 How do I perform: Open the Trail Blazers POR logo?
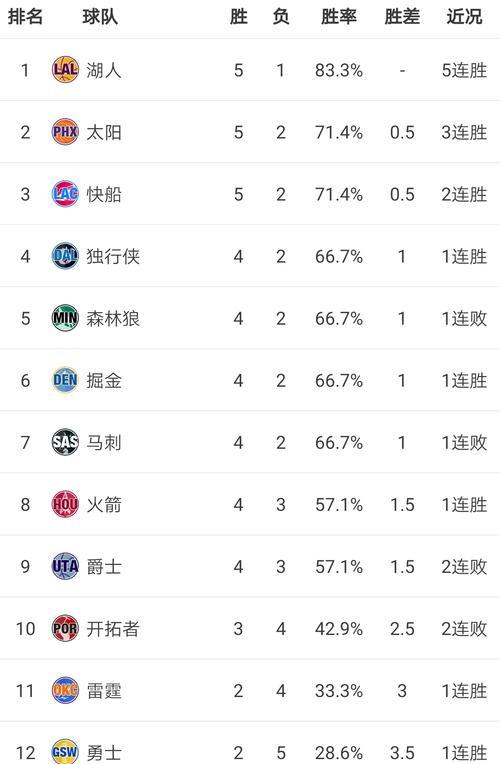click(65, 628)
